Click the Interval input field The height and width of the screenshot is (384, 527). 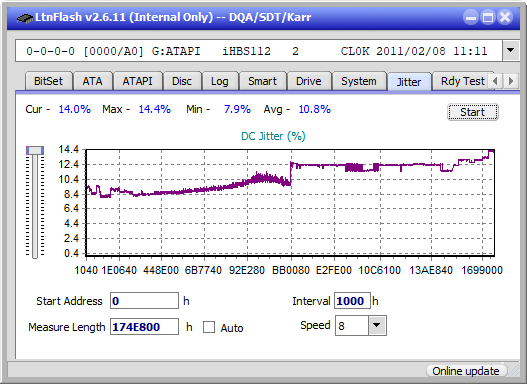coord(352,301)
